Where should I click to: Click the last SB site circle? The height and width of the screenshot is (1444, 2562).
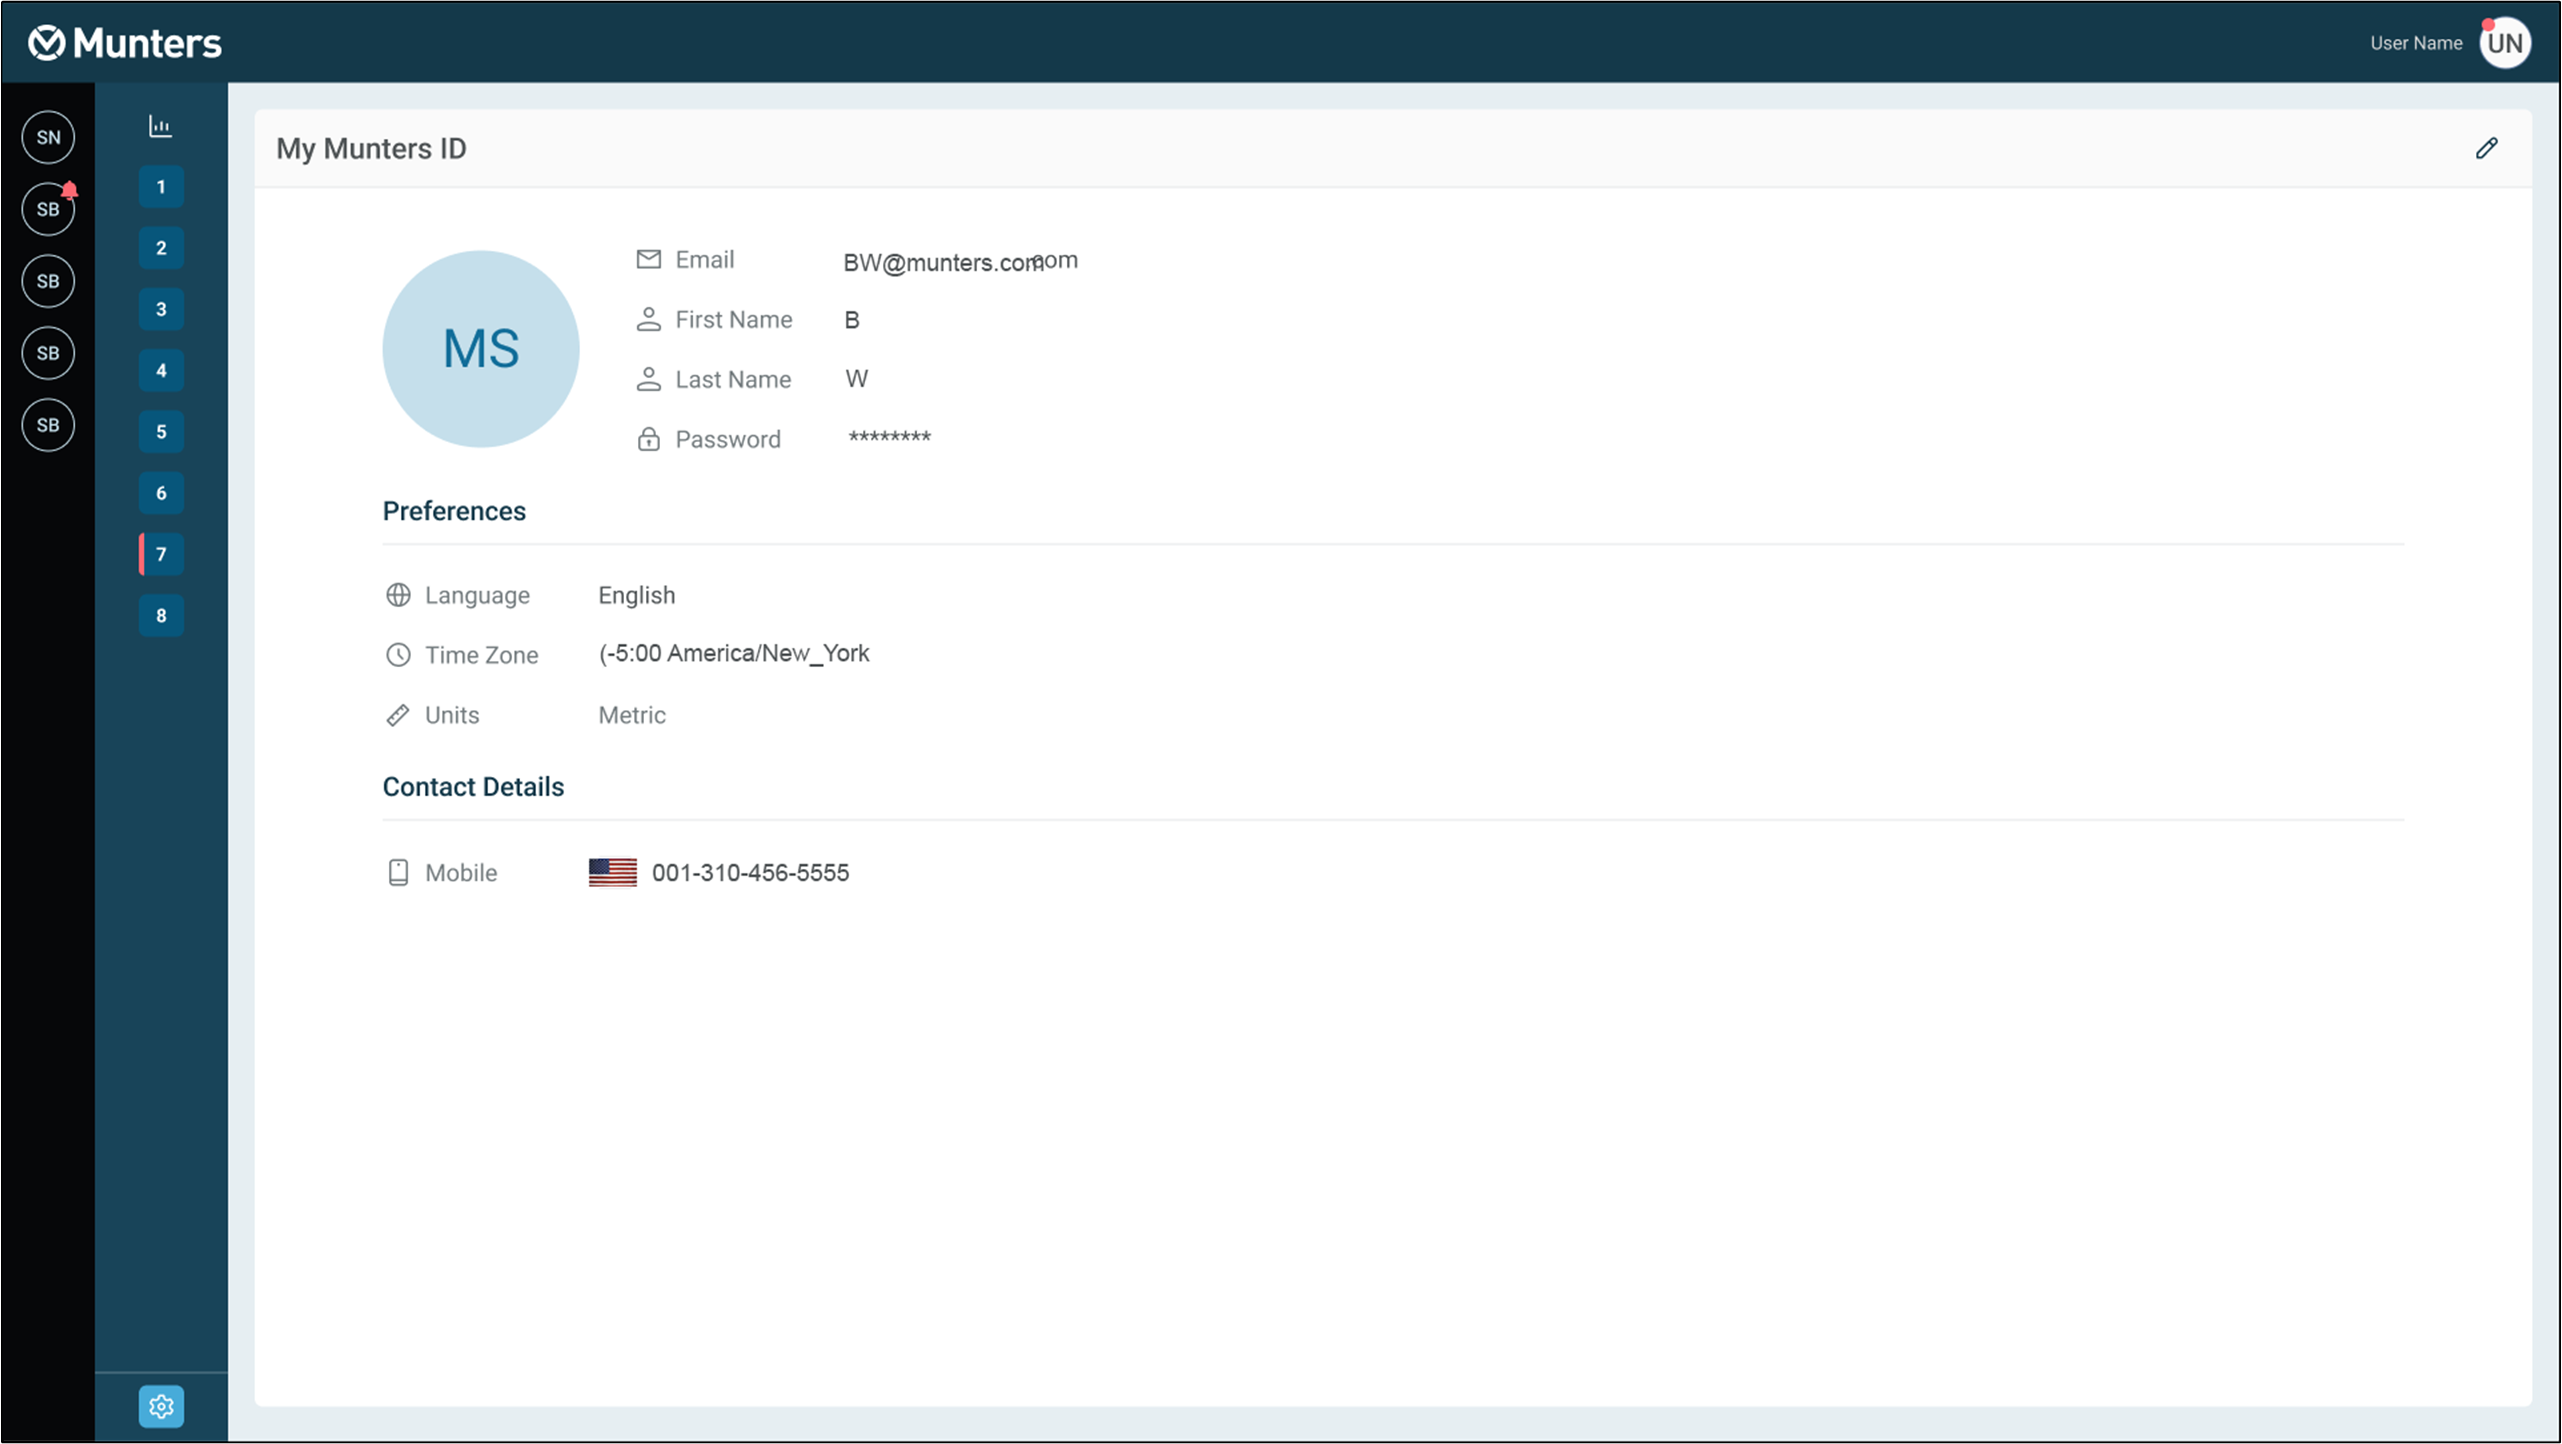[x=48, y=425]
